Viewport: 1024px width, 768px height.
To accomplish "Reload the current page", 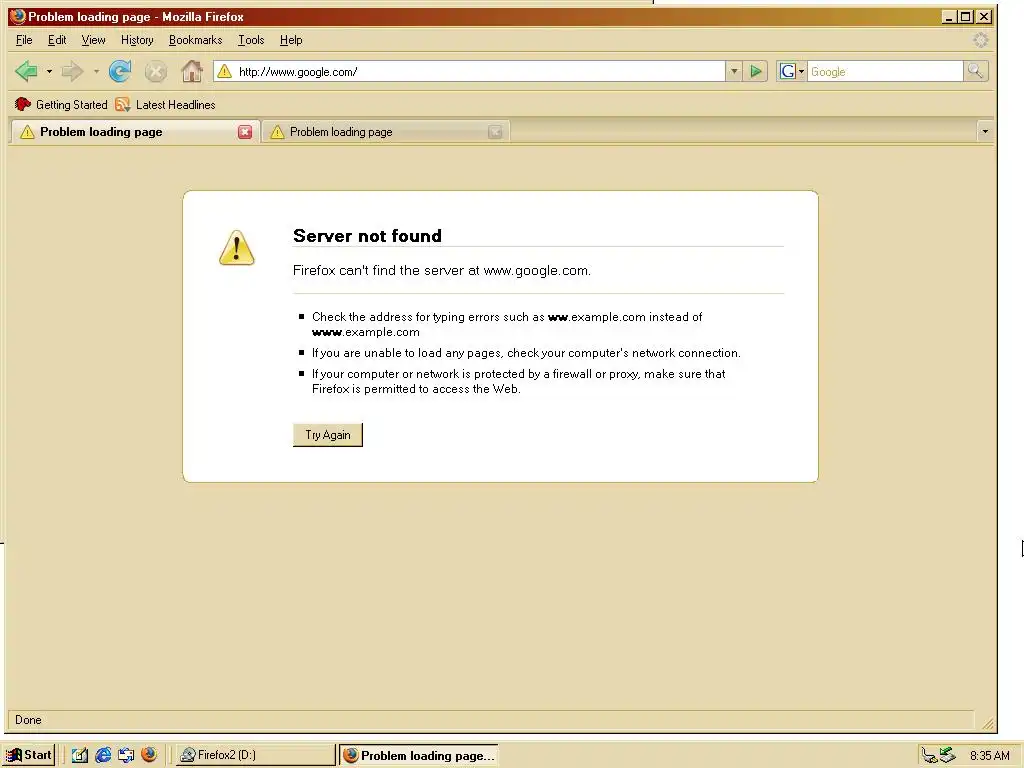I will coord(120,71).
